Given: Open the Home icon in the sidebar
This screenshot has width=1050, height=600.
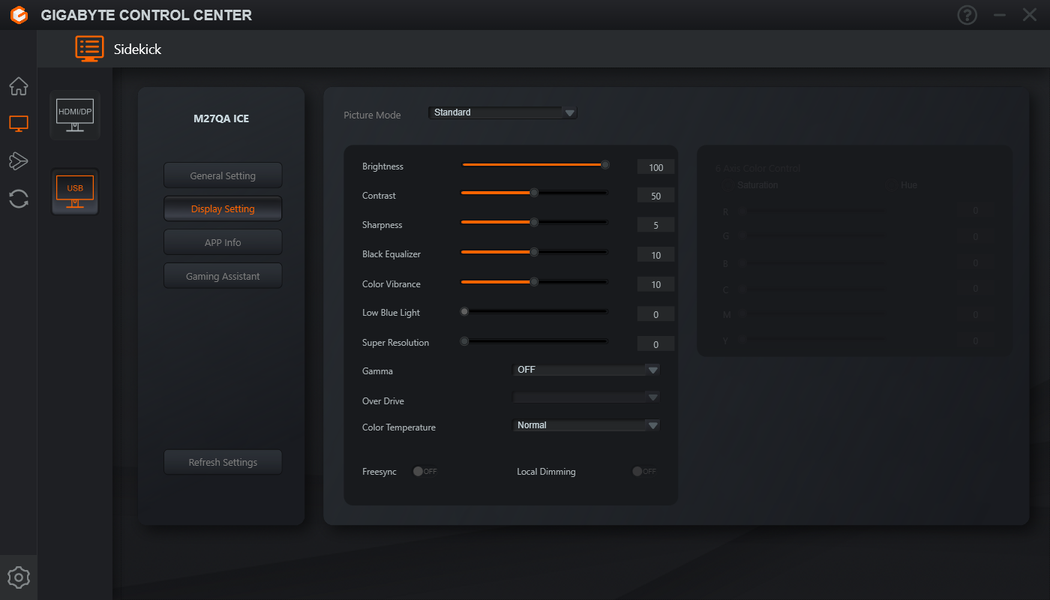Looking at the screenshot, I should [x=19, y=86].
